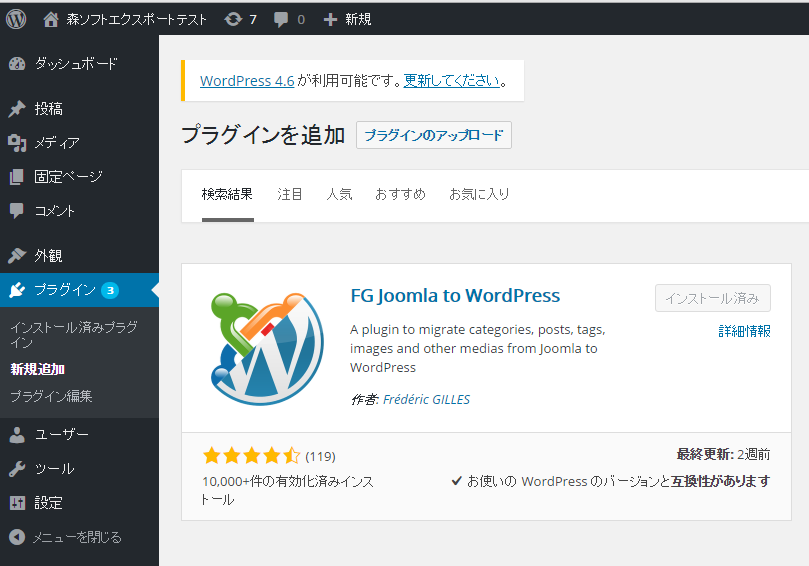Image resolution: width=809 pixels, height=566 pixels.
Task: Click インストール済み button
Action: (x=713, y=298)
